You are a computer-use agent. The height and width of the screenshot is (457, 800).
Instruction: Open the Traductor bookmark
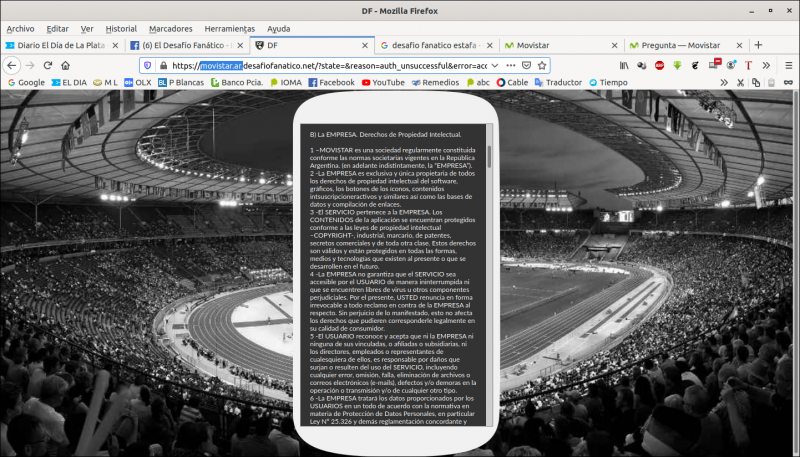pos(558,82)
